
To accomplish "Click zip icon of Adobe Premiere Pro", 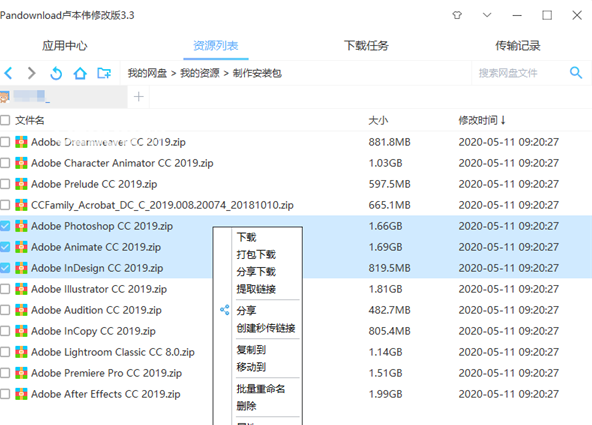I will click(21, 373).
